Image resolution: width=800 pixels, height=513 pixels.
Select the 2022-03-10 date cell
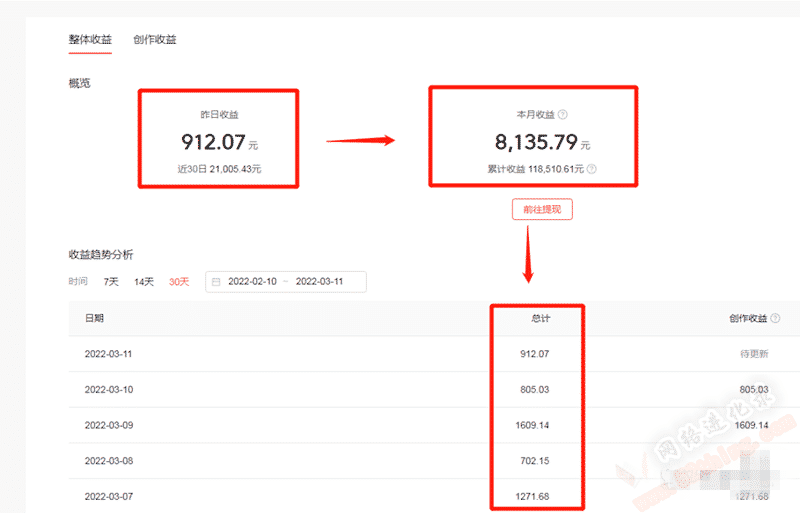click(109, 389)
